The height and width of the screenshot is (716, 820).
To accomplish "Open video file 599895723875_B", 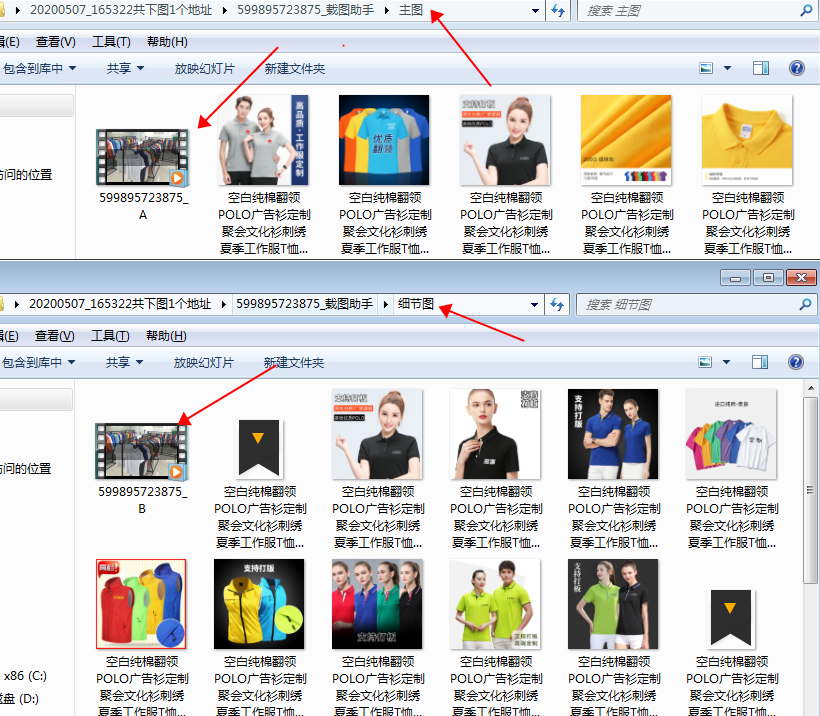I will pos(142,452).
